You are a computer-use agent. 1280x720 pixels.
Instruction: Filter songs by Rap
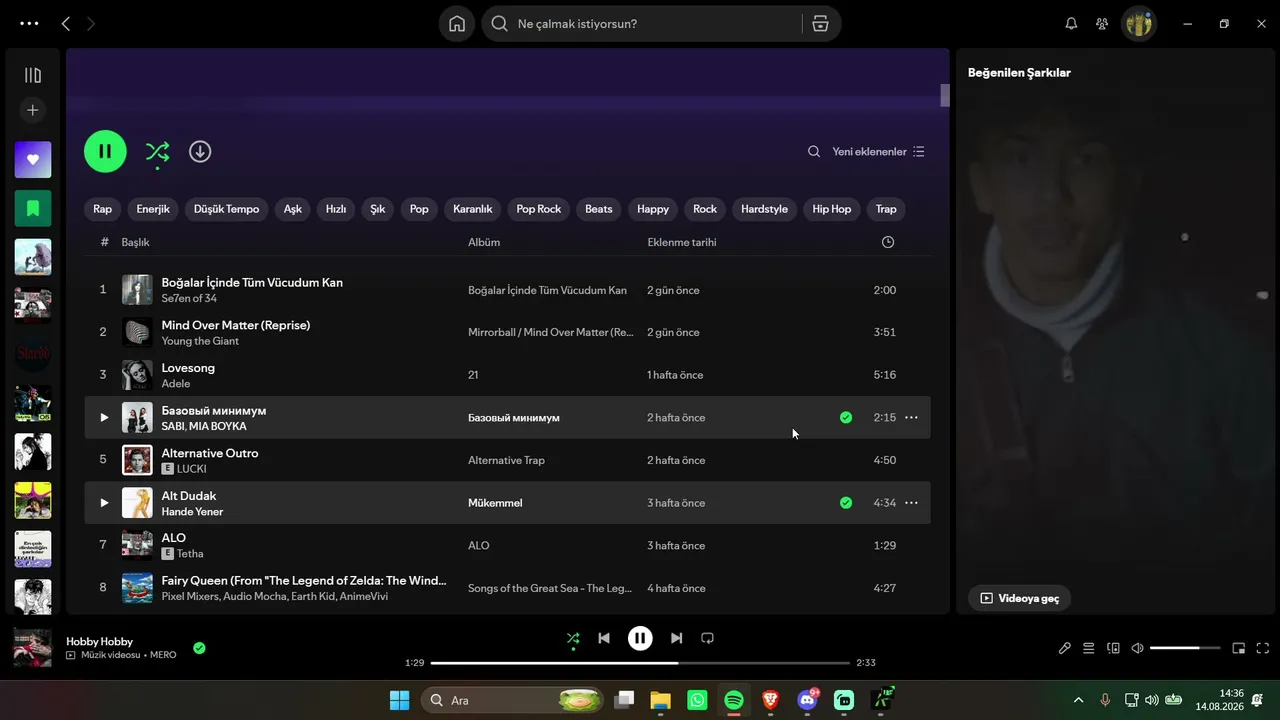click(x=103, y=209)
